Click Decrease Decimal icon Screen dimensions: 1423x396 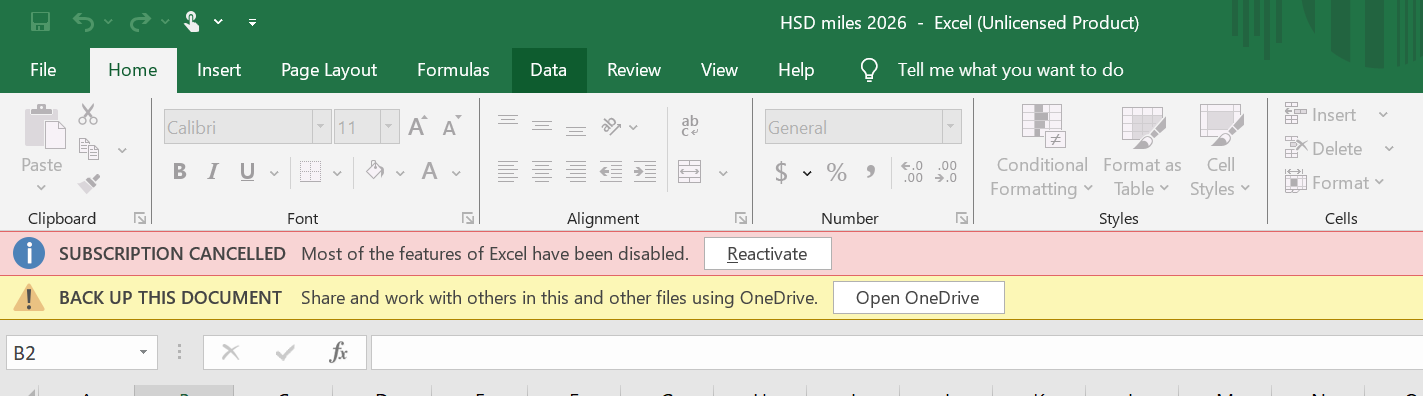(946, 172)
